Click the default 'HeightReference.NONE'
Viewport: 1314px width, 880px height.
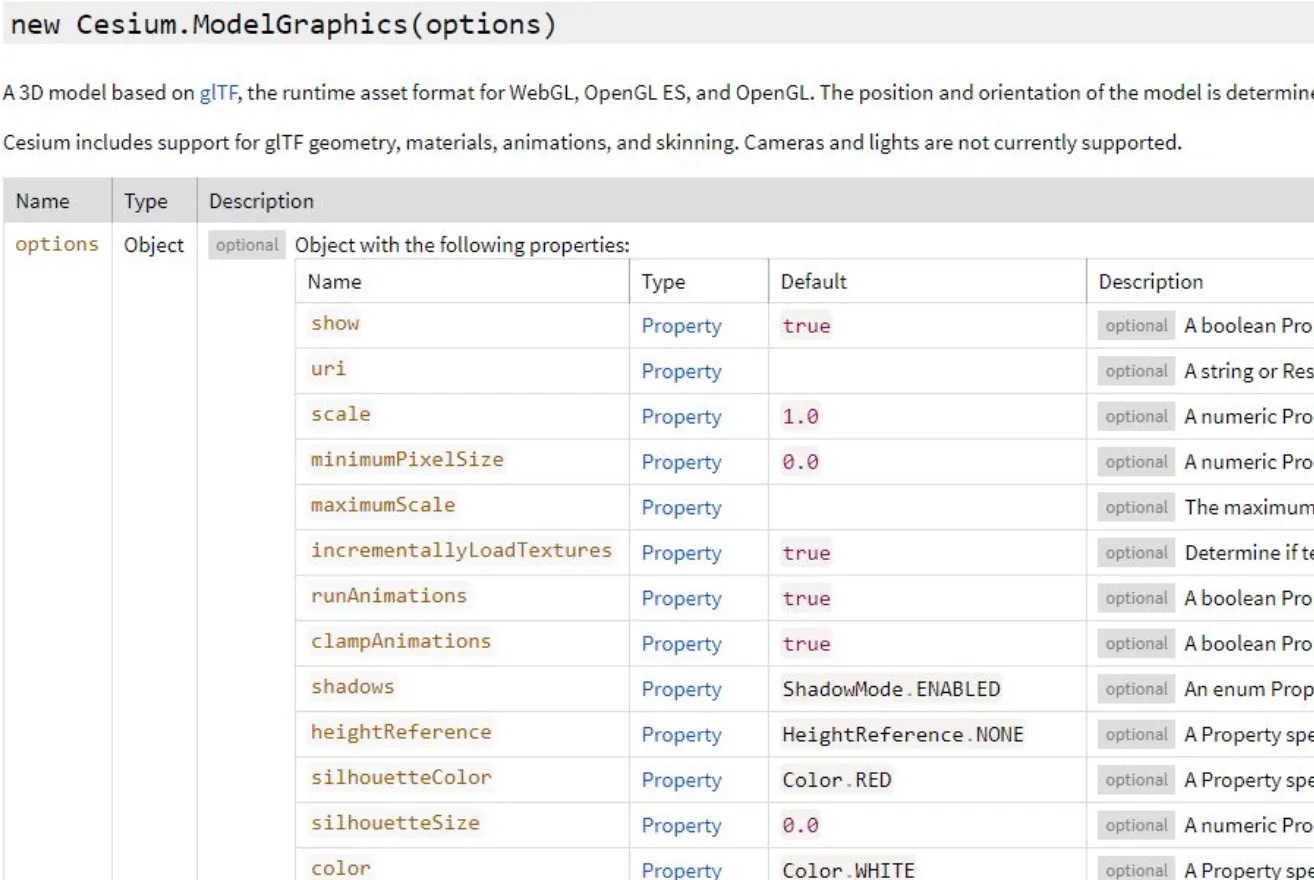(903, 735)
